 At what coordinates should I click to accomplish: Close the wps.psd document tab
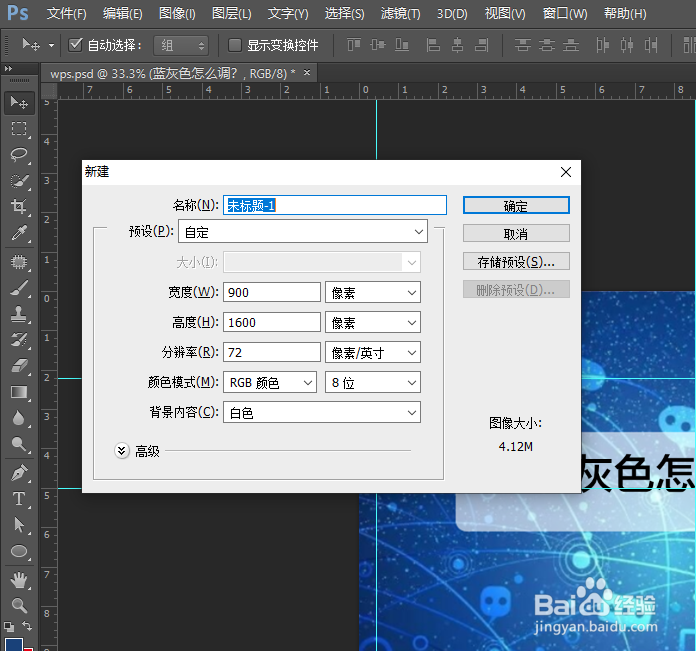pyautogui.click(x=307, y=72)
